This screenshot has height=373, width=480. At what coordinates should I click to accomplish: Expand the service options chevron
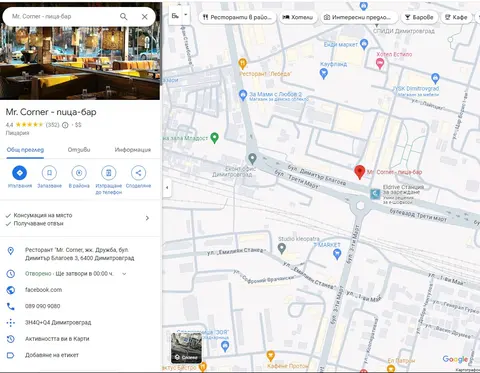[x=147, y=218]
